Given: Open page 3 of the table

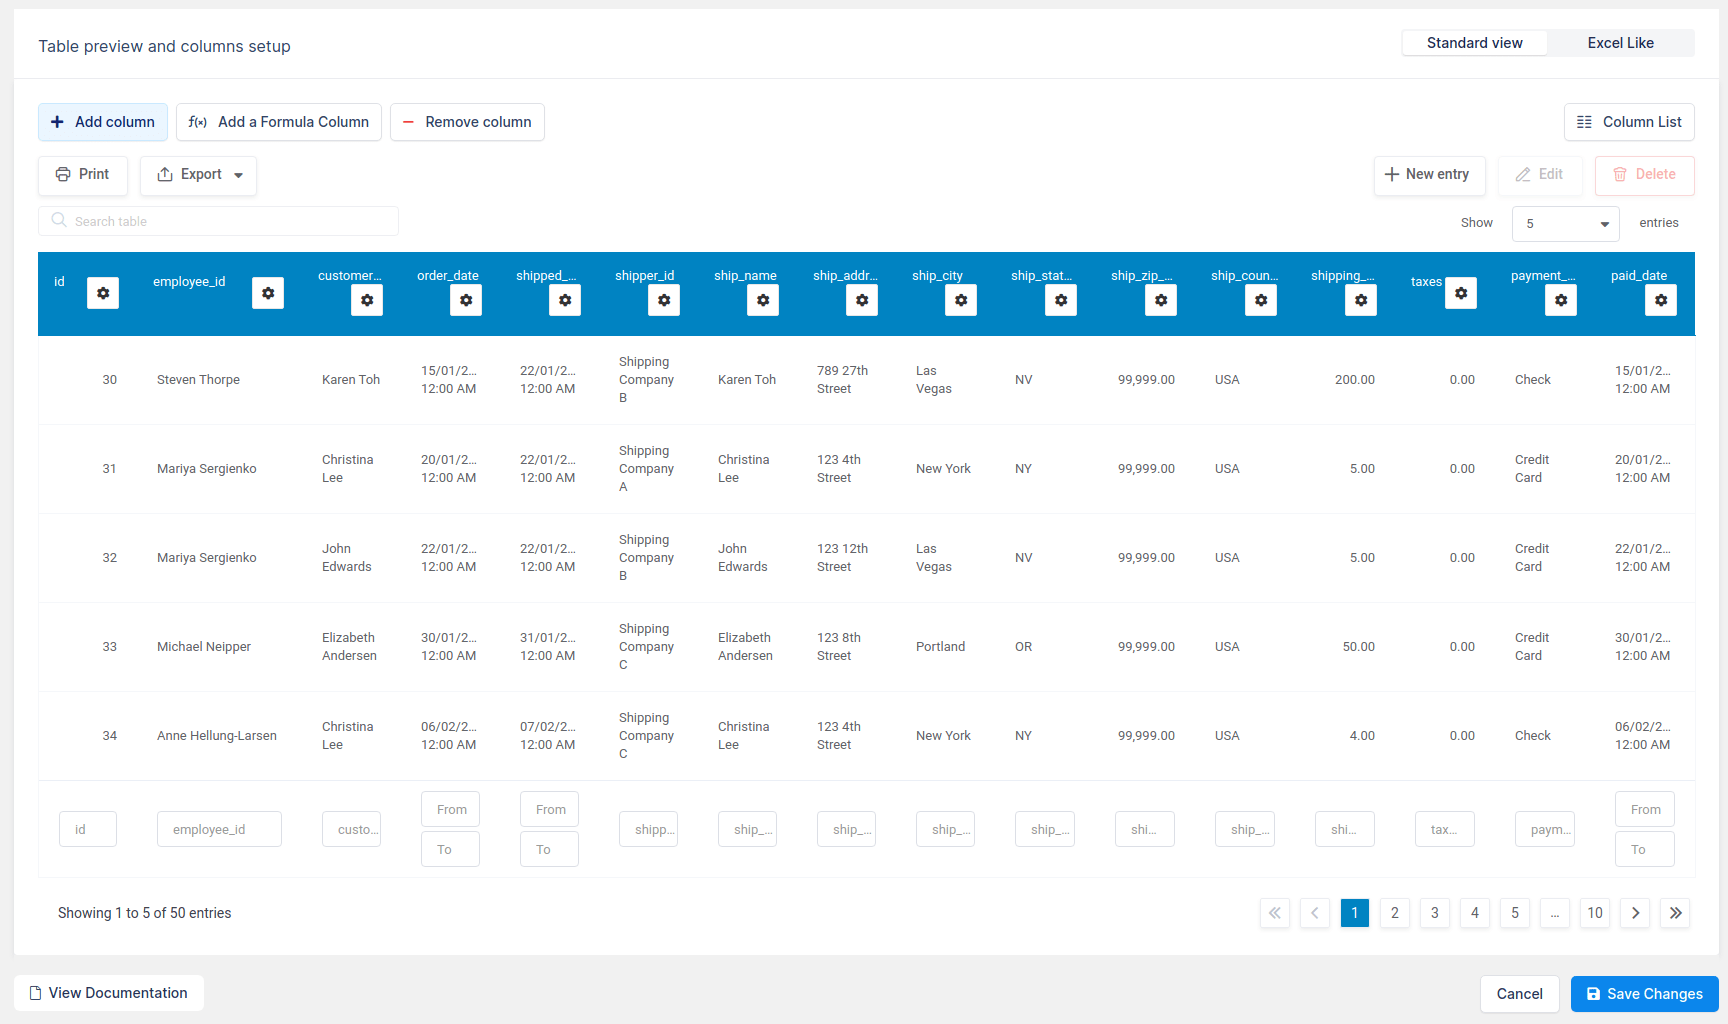Looking at the screenshot, I should (1434, 913).
